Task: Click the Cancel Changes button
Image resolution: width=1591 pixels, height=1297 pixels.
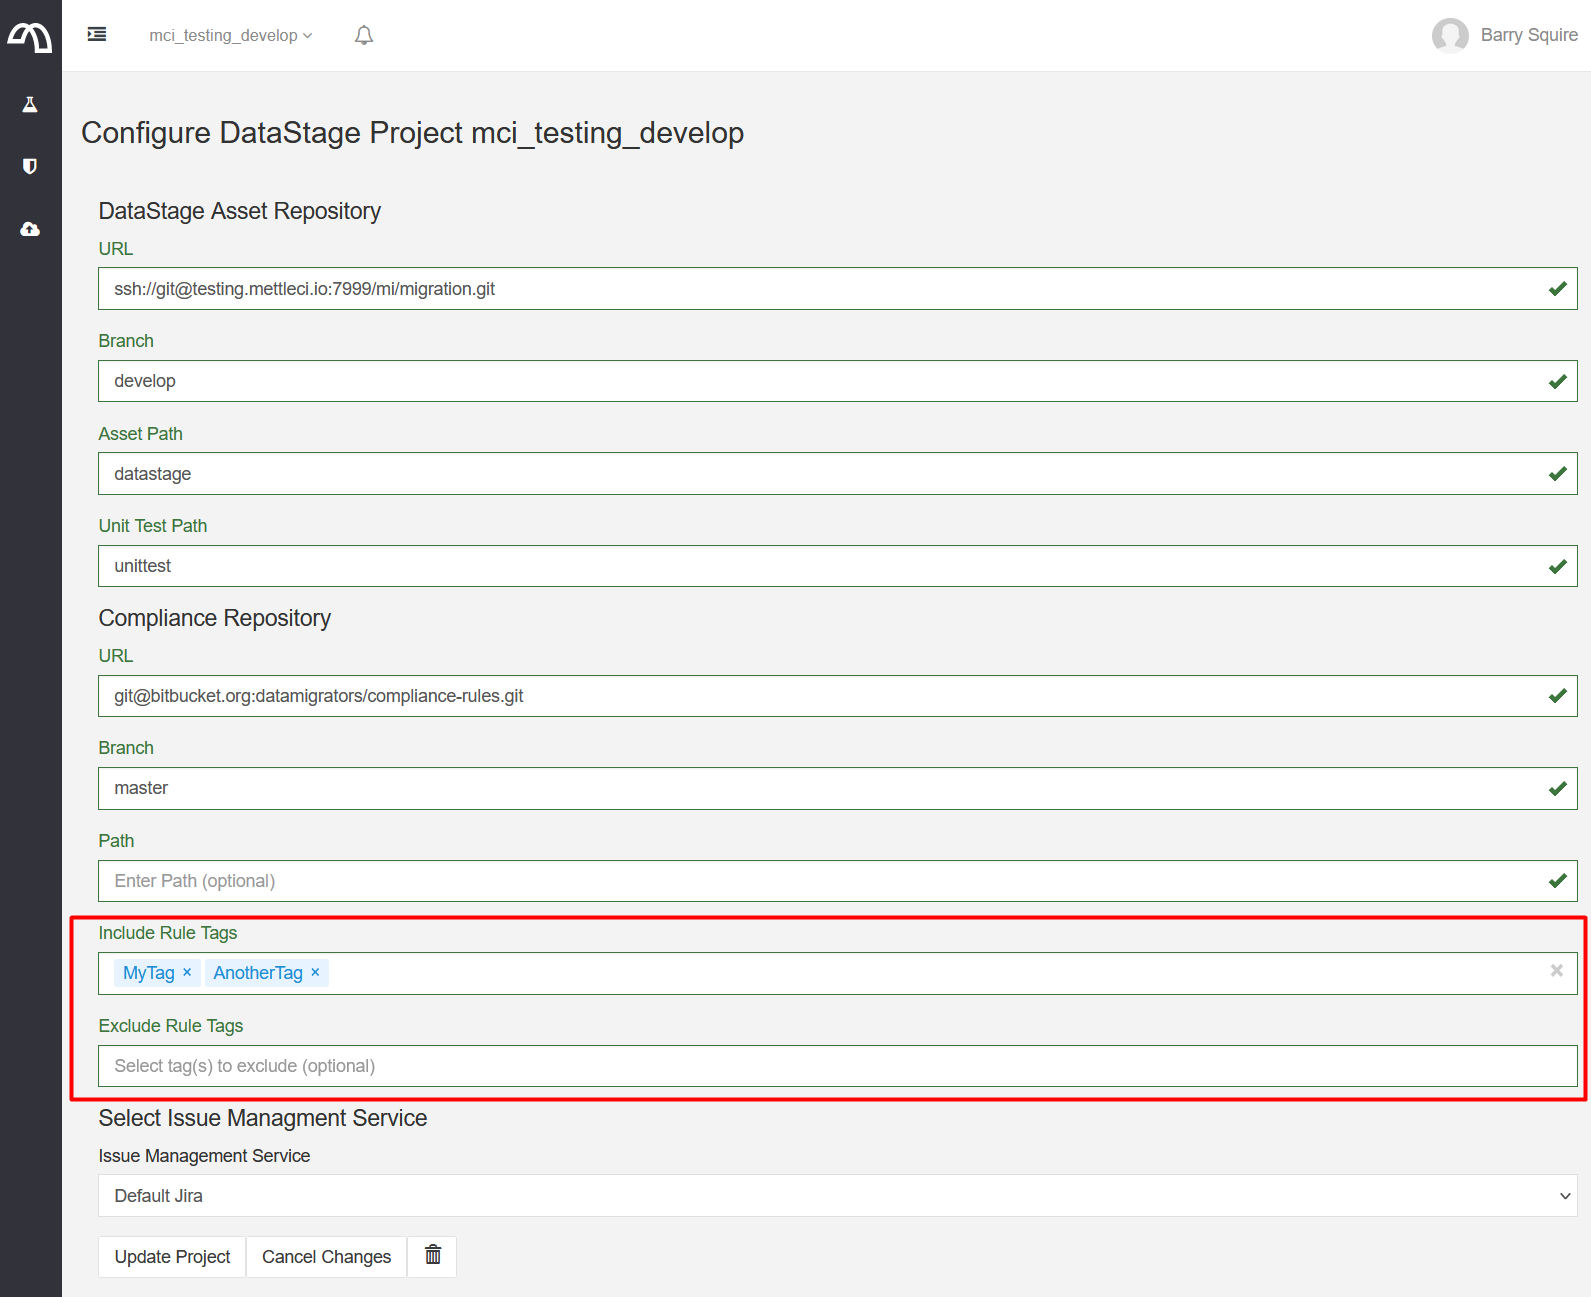Action: point(326,1257)
